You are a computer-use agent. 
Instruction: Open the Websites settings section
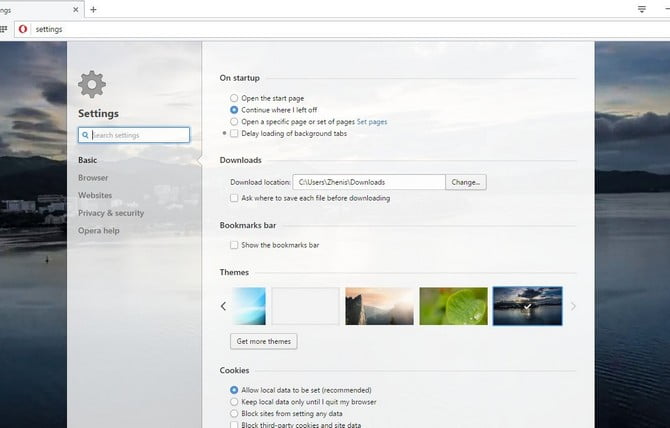95,195
